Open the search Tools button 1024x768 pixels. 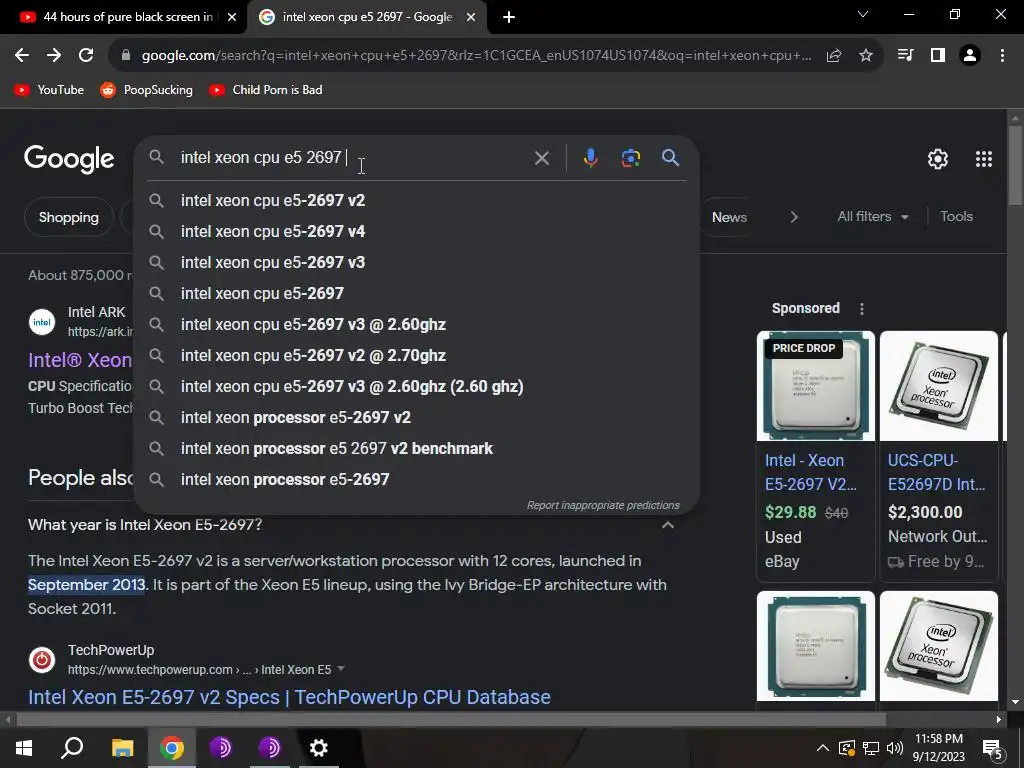pos(956,217)
